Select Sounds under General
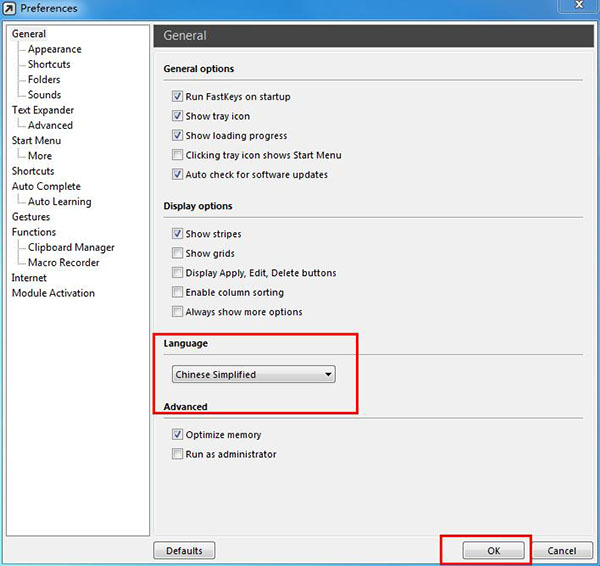This screenshot has height=566, width=600. coord(44,95)
